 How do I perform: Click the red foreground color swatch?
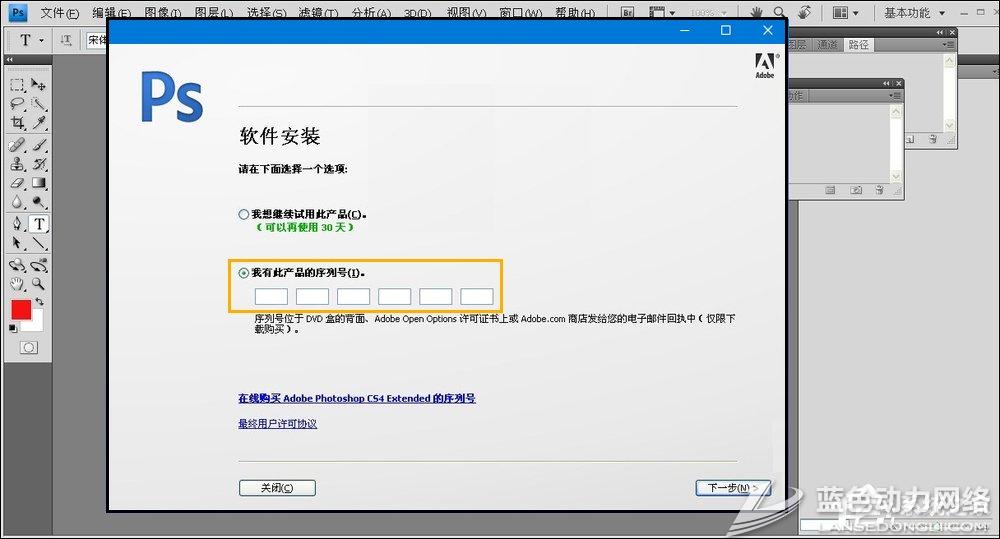coord(21,310)
